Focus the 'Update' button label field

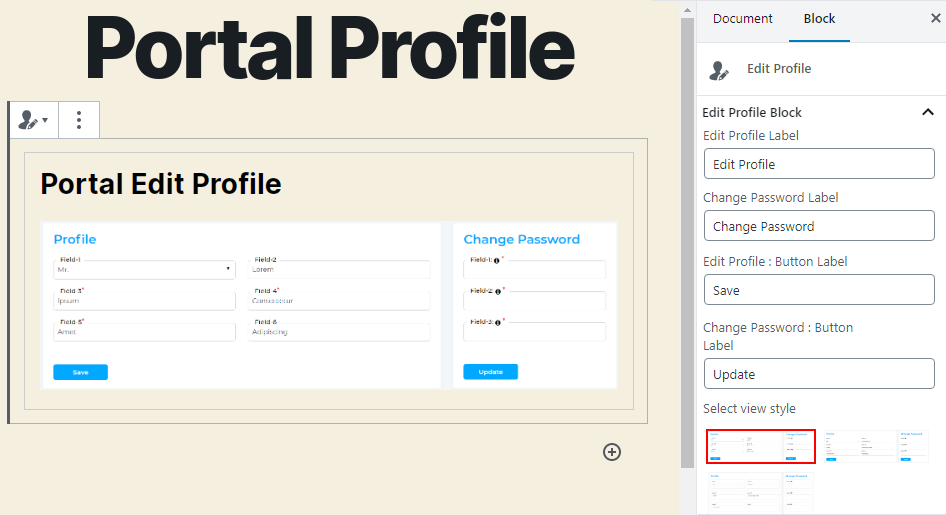[819, 374]
